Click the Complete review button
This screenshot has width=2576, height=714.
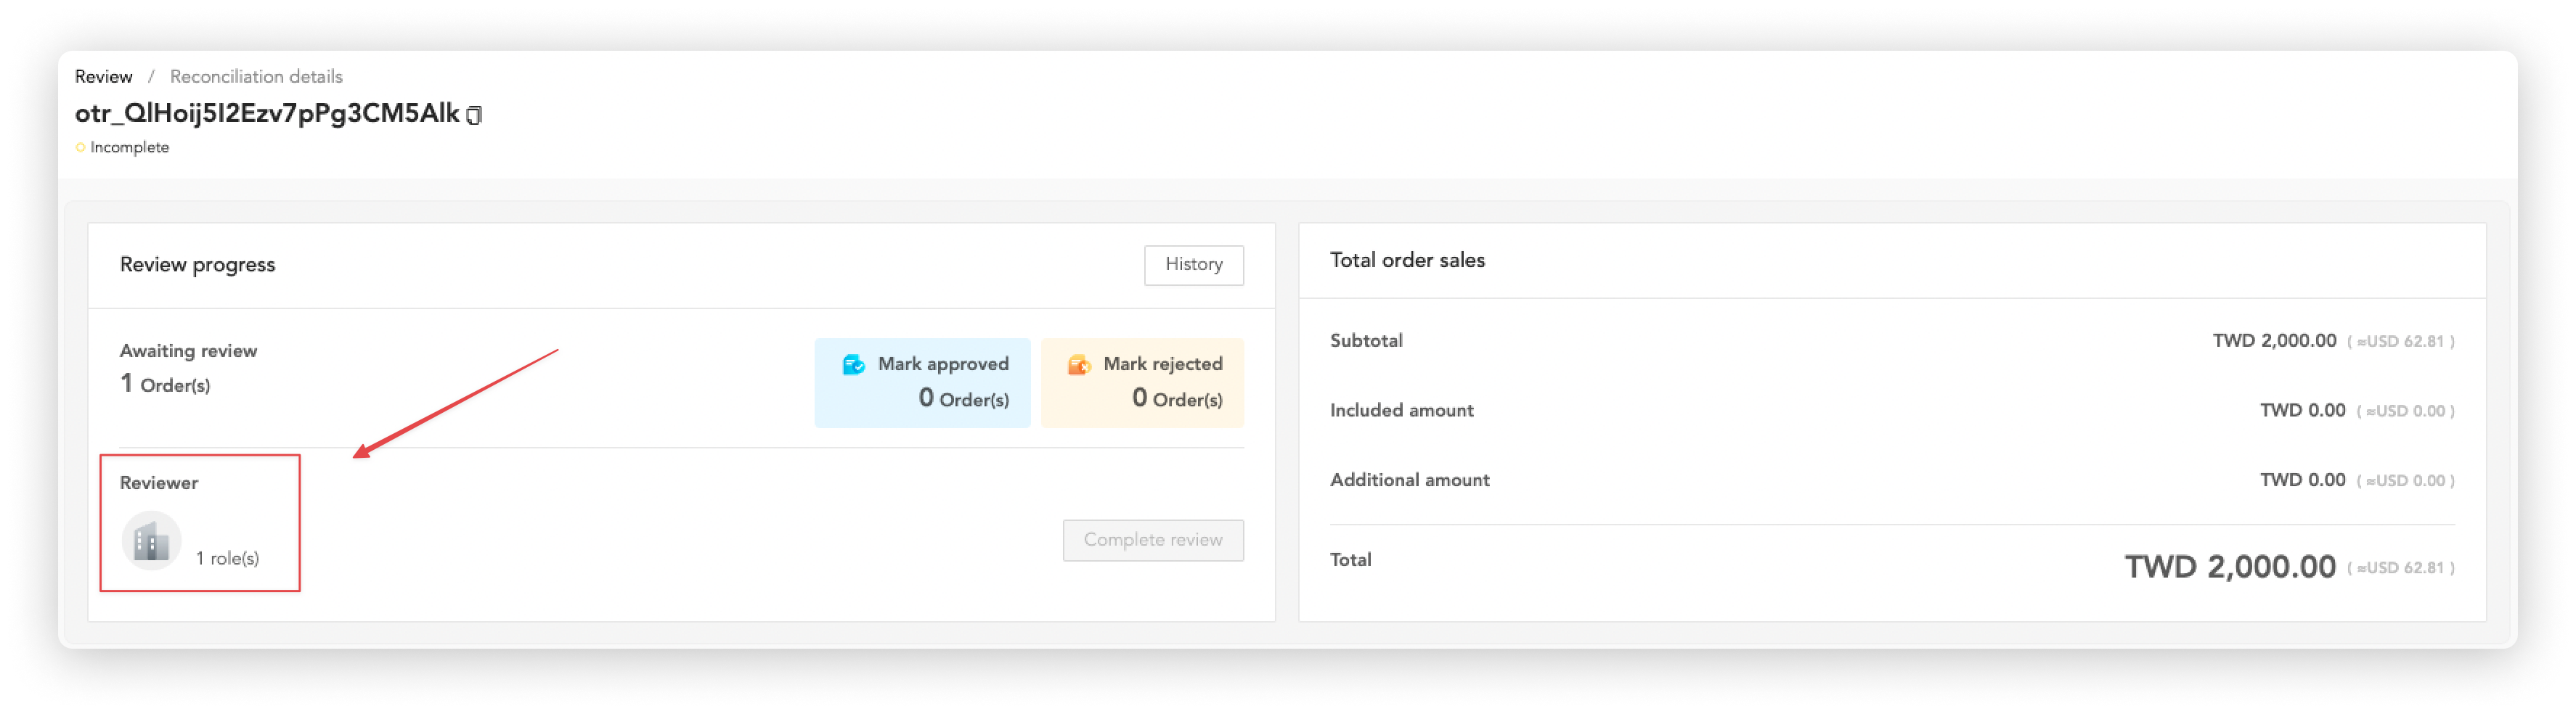click(1152, 540)
